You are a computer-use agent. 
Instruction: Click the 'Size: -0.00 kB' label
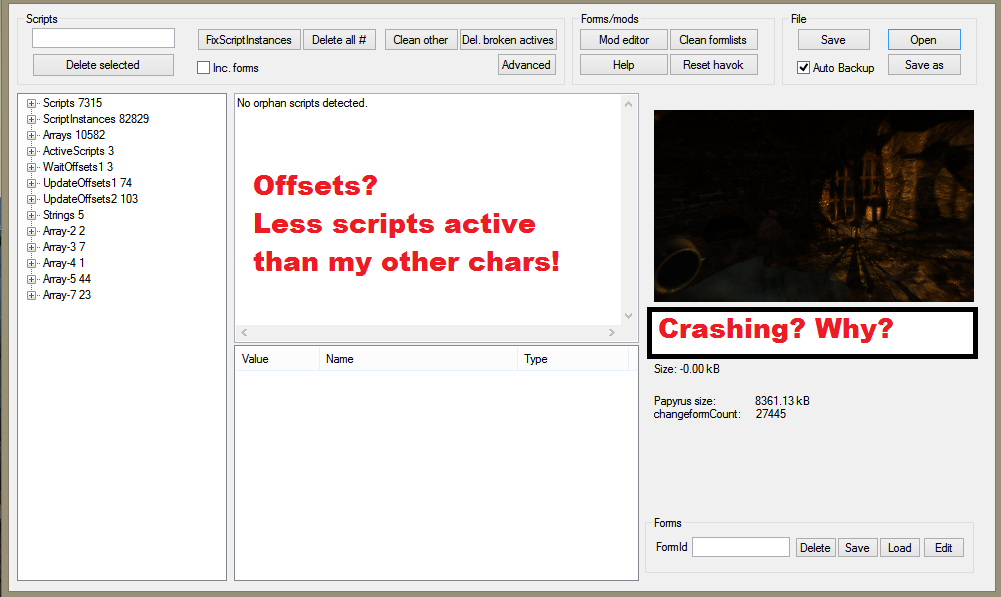[x=687, y=369]
